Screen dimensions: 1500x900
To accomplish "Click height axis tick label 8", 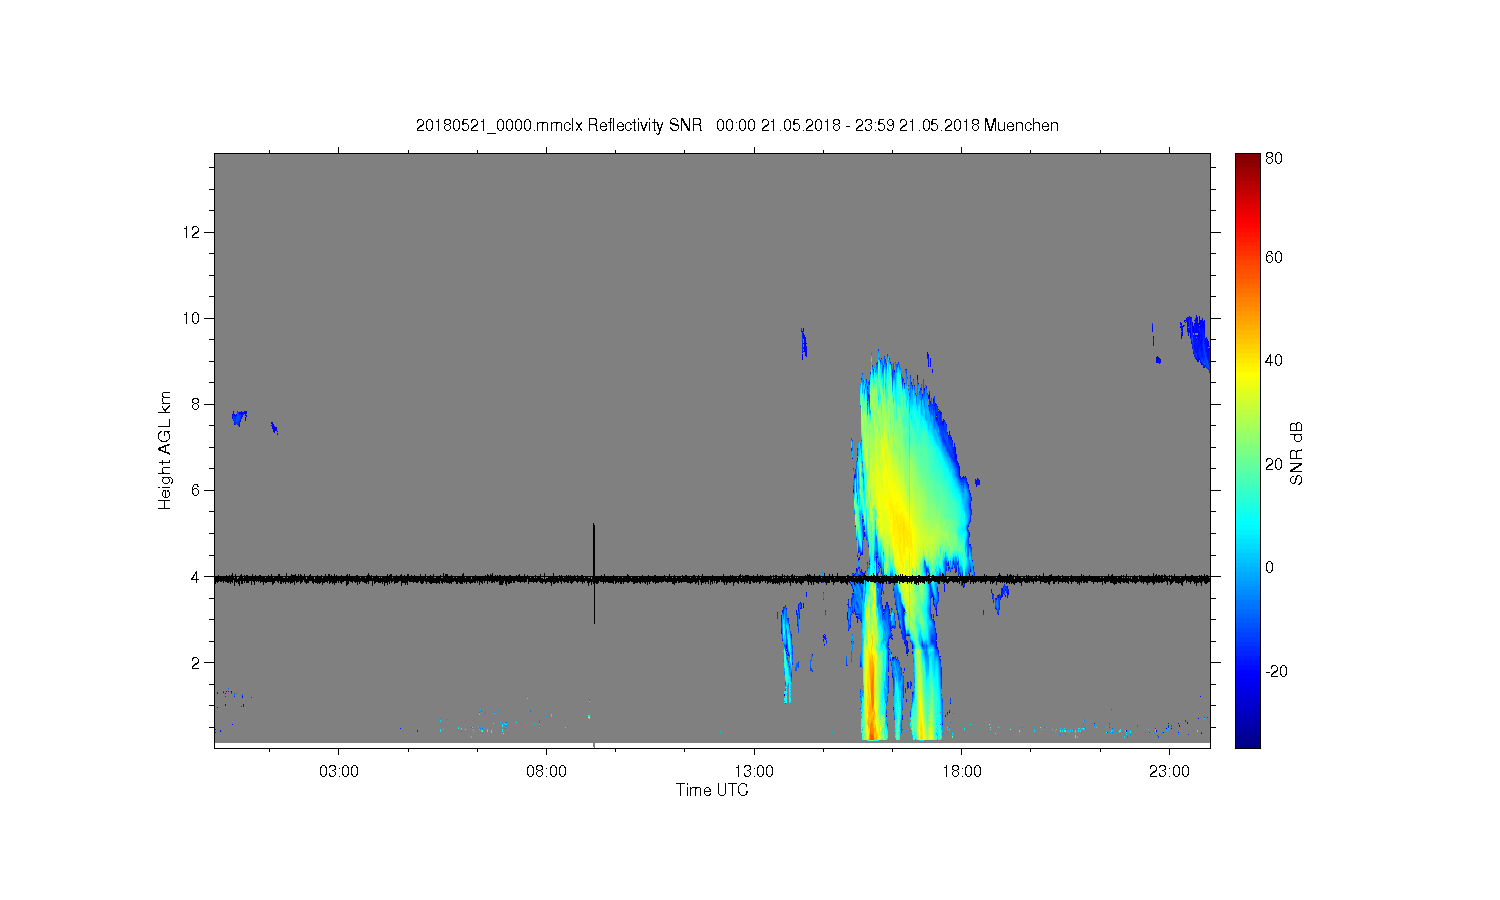I will tap(194, 404).
